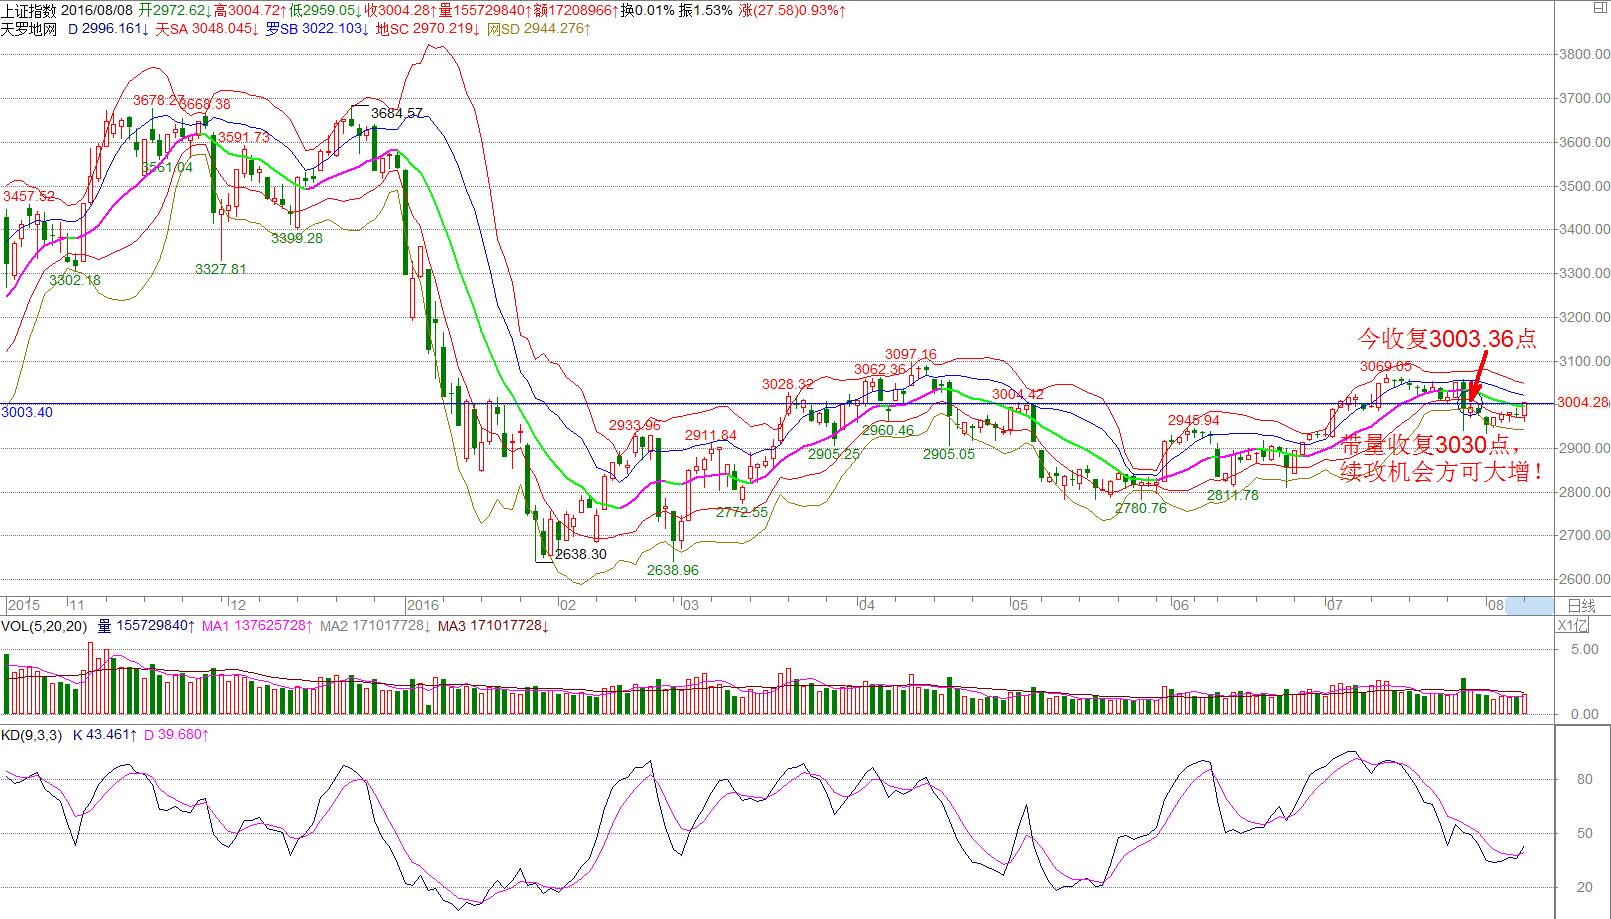Click the VOL(5,20,20) indicator label
The image size is (1611, 919).
(44, 626)
